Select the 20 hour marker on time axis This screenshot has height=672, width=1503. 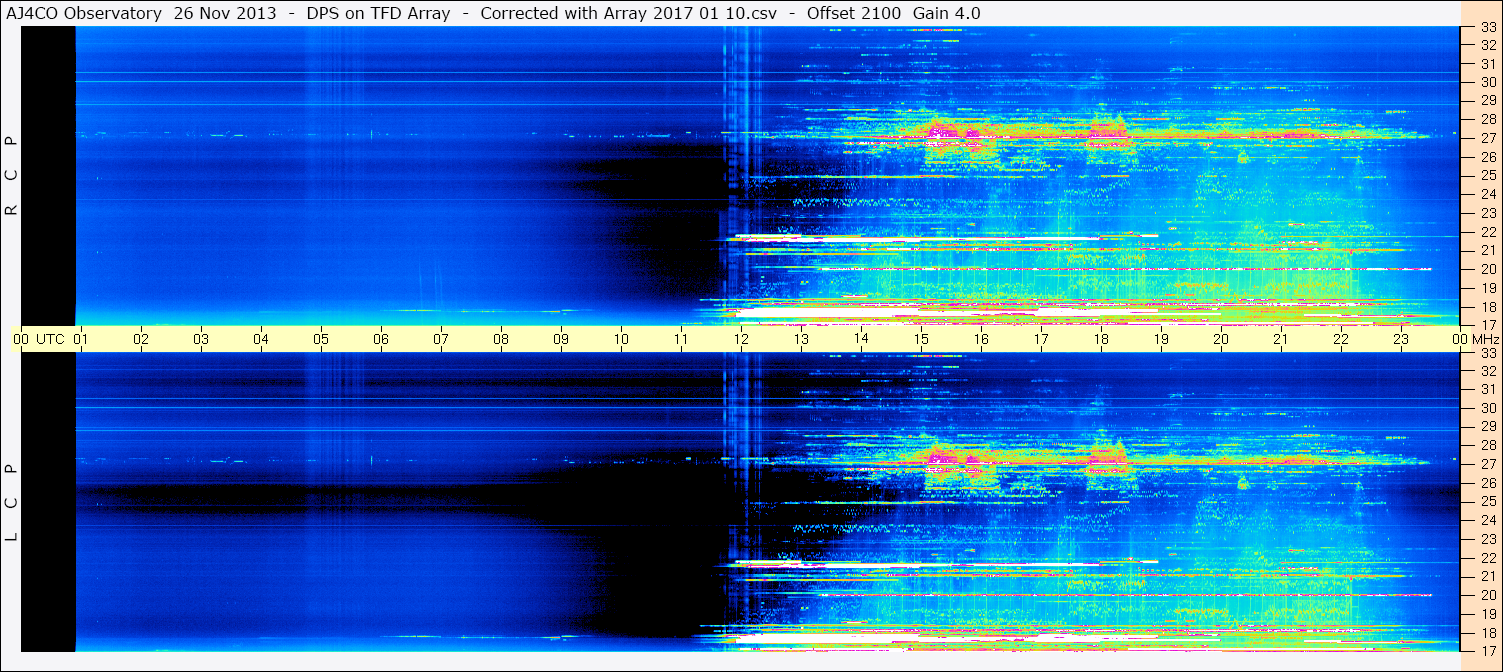click(x=1221, y=339)
